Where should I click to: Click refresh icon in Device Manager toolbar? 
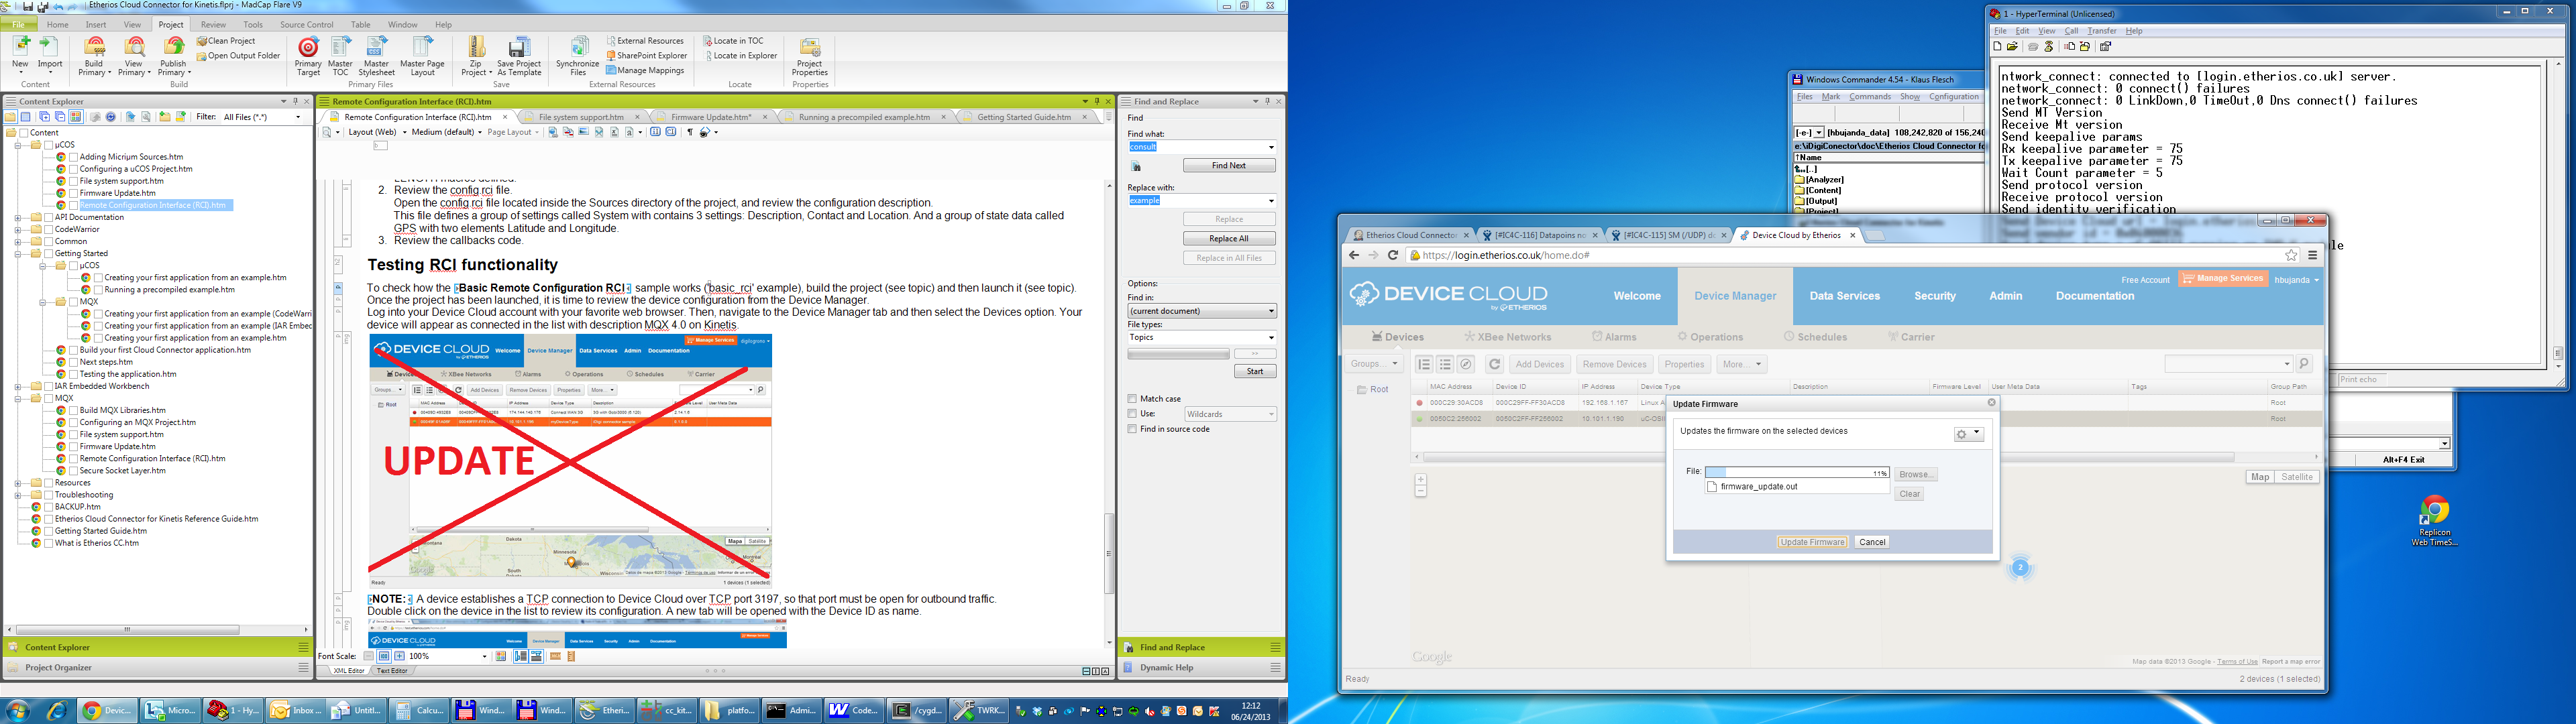[1494, 364]
